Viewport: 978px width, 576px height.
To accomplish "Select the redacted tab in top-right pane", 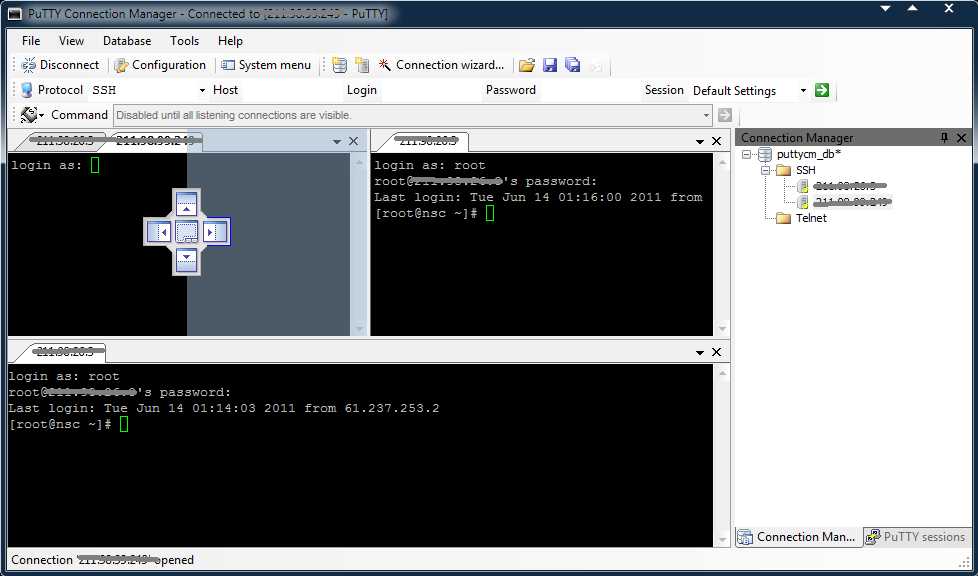I will click(428, 142).
